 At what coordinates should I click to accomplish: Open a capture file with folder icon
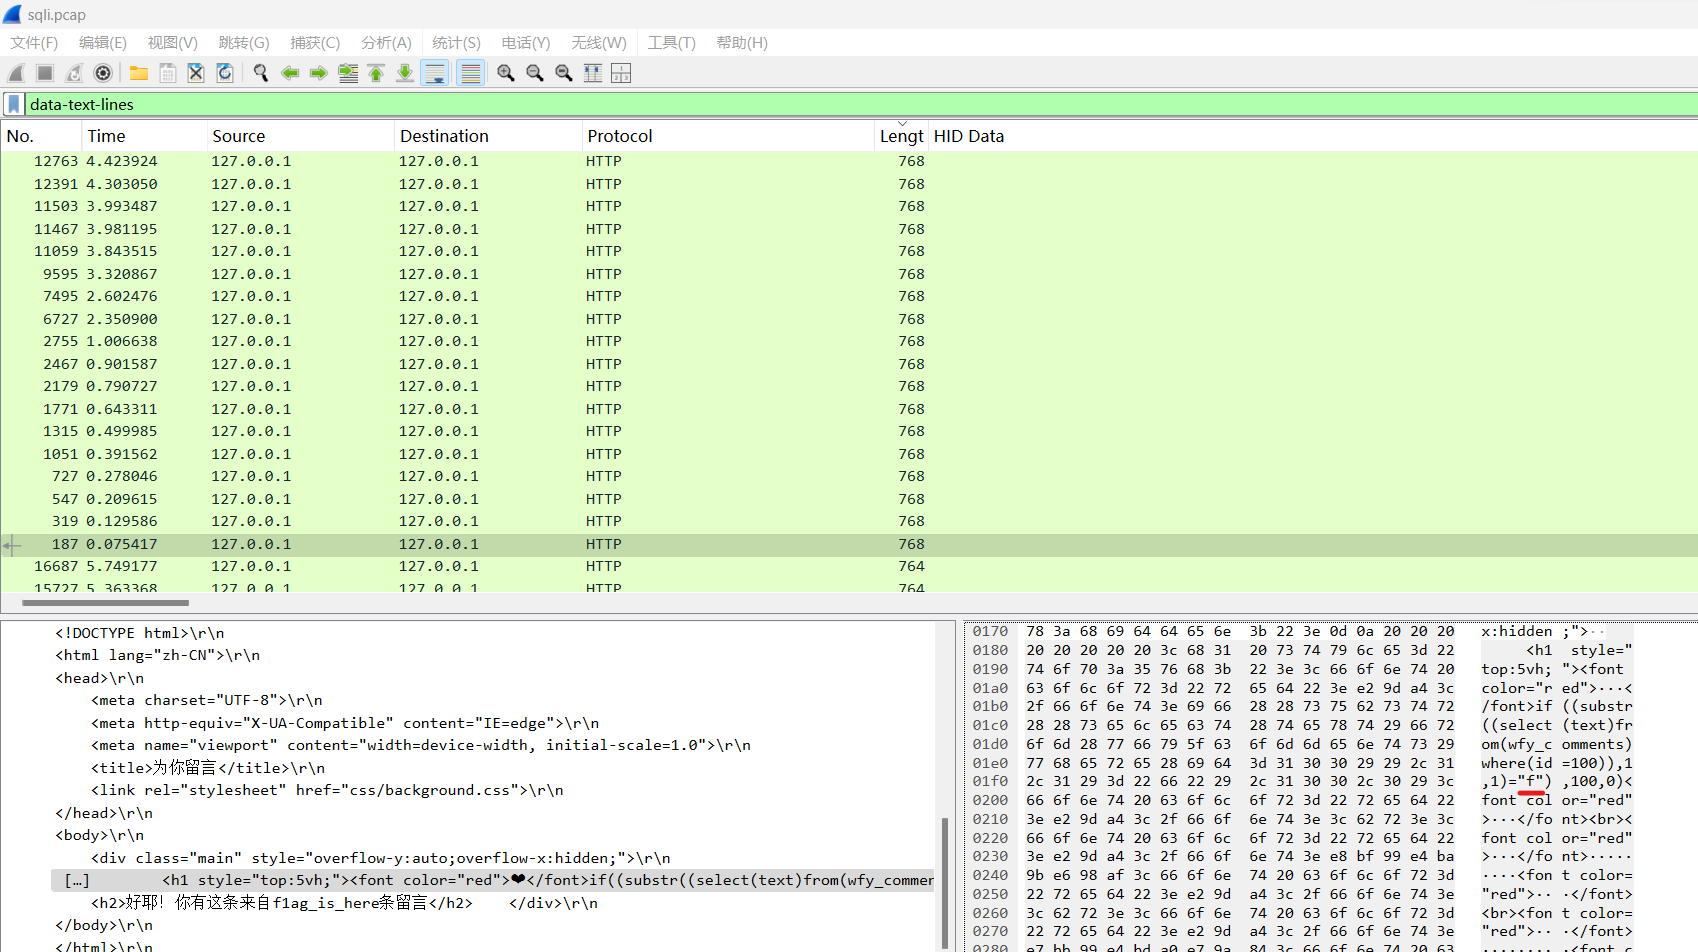(x=139, y=73)
